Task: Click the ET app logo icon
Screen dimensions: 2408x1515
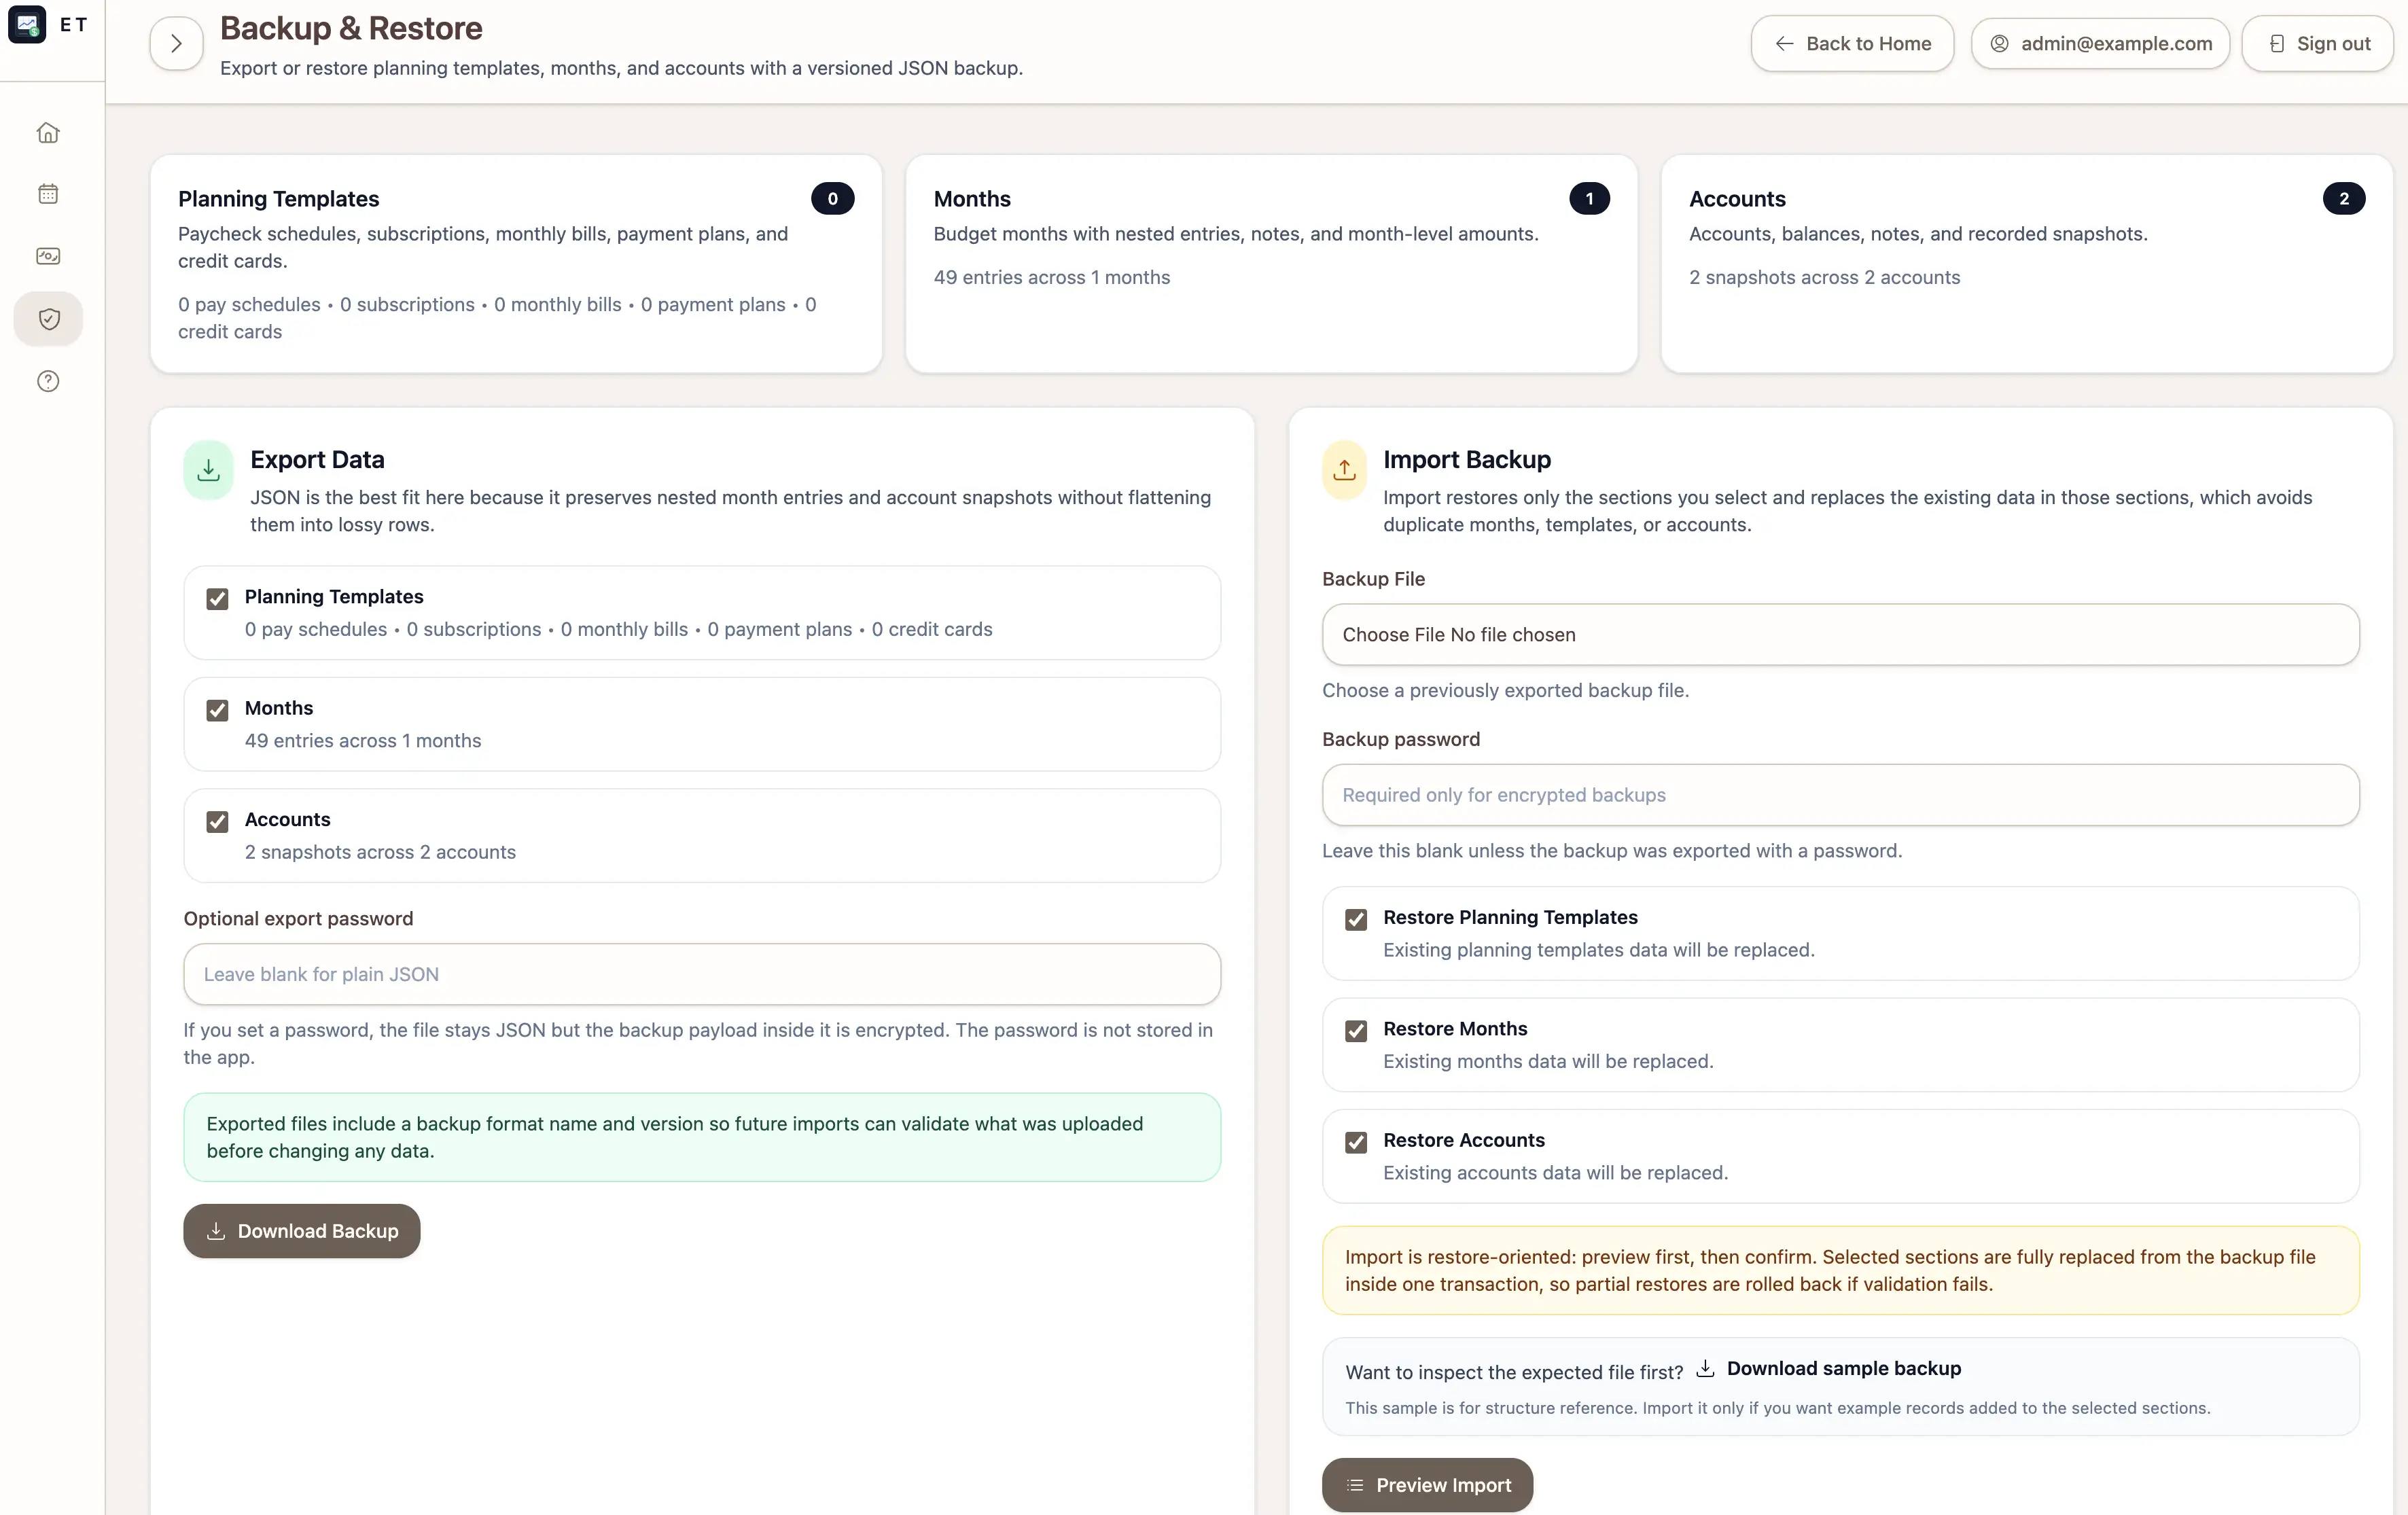Action: 27,24
